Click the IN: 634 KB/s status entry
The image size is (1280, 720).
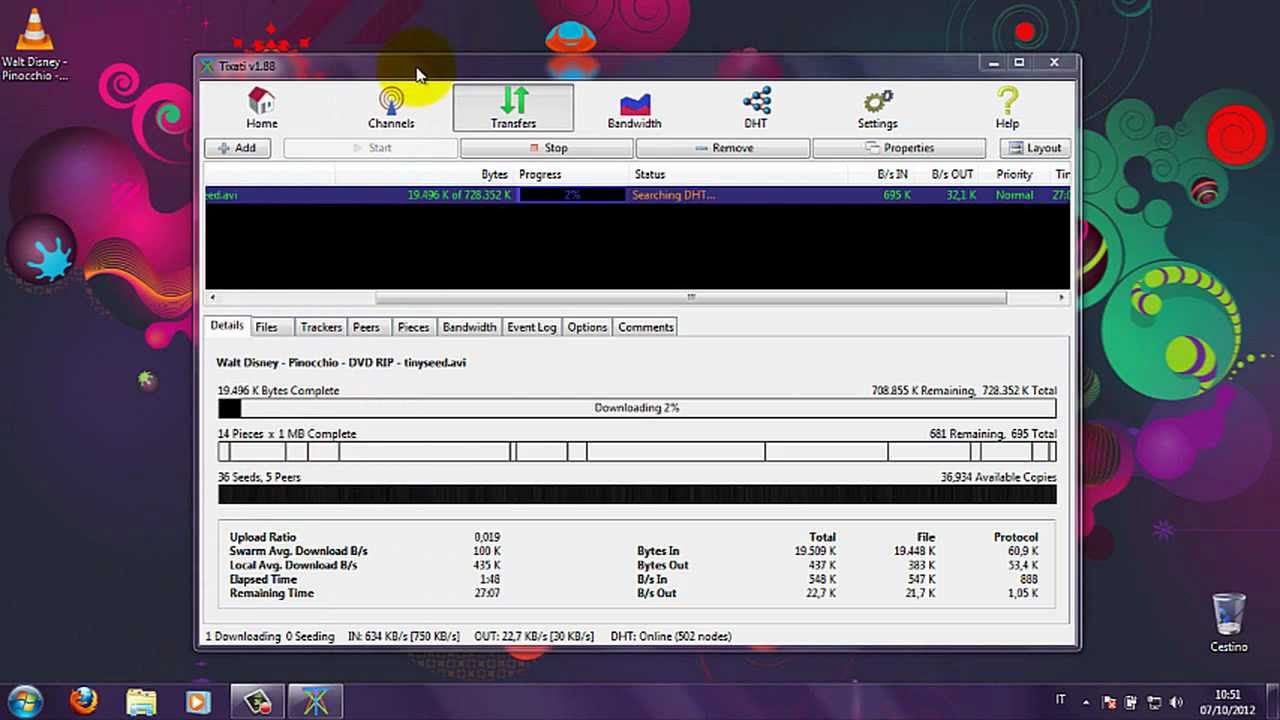[404, 636]
